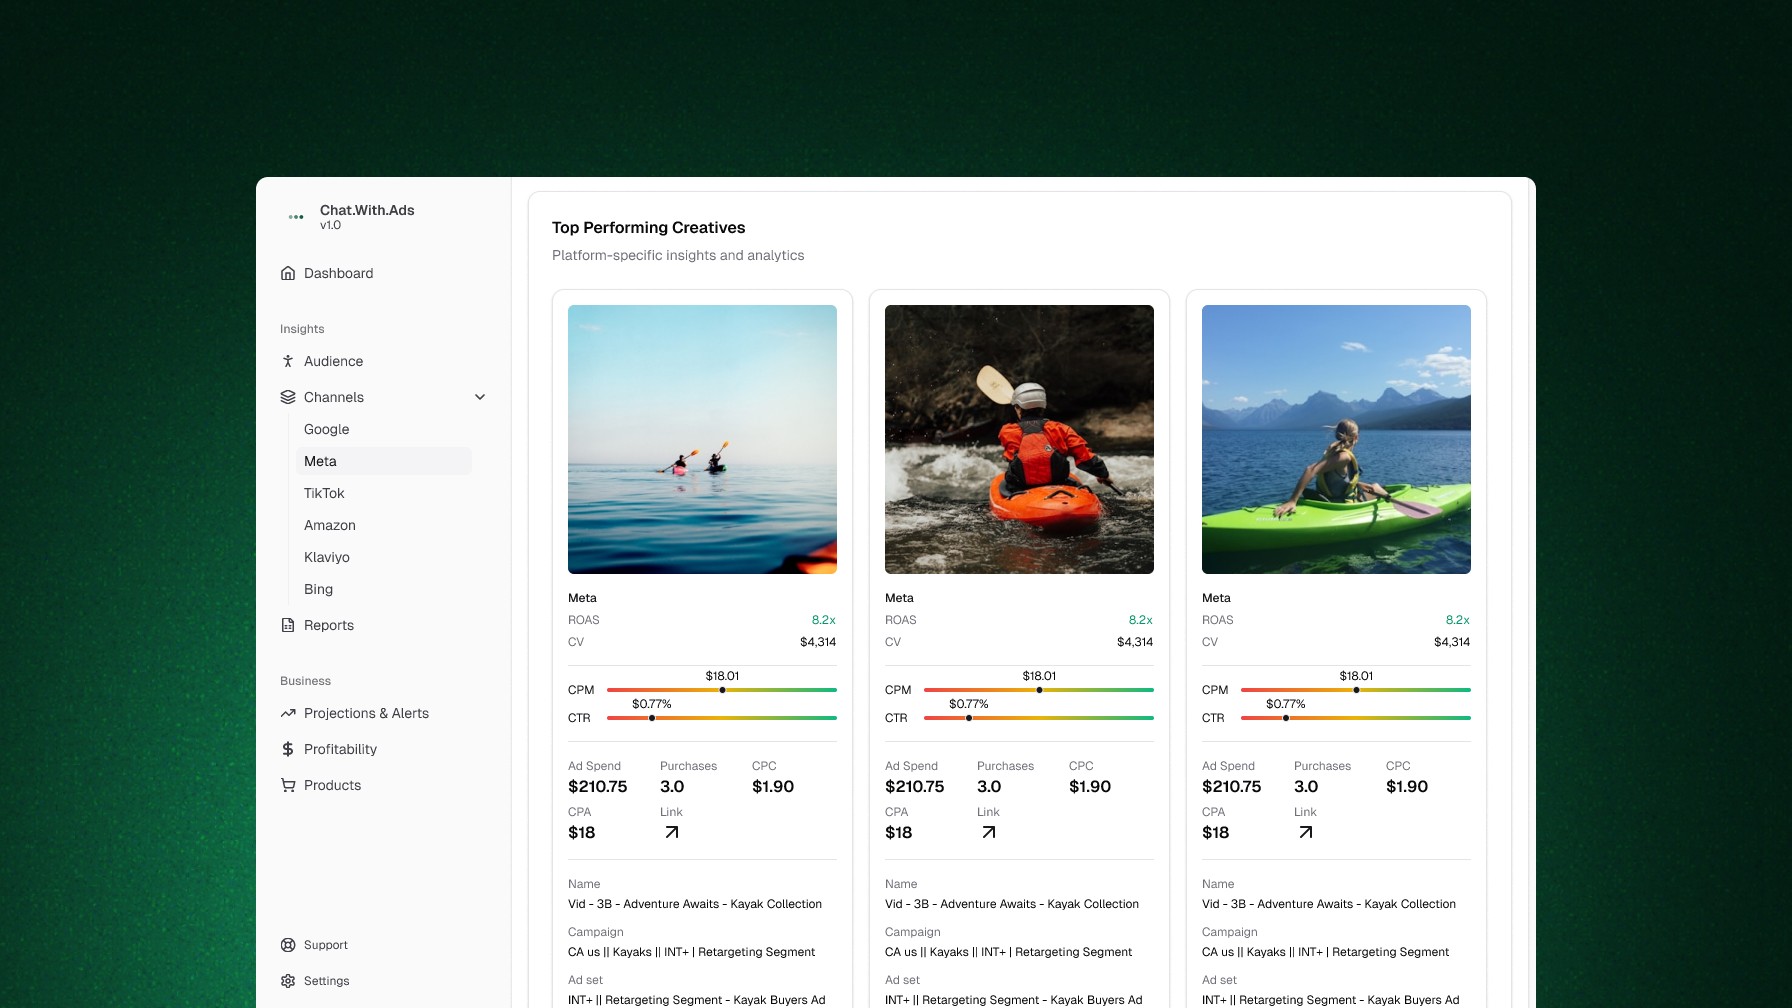Click the first card's Adventure Awaits name text
Image resolution: width=1792 pixels, height=1008 pixels.
pyautogui.click(x=695, y=904)
